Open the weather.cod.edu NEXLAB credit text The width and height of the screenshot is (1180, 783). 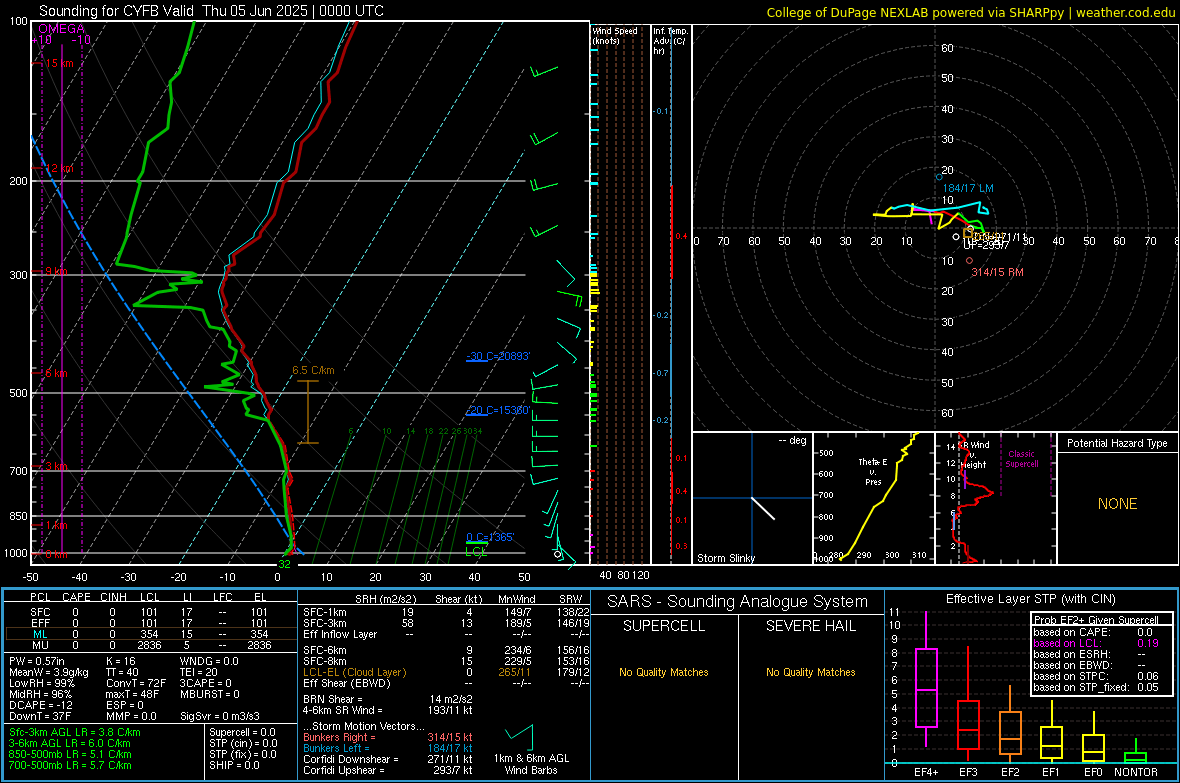click(970, 12)
